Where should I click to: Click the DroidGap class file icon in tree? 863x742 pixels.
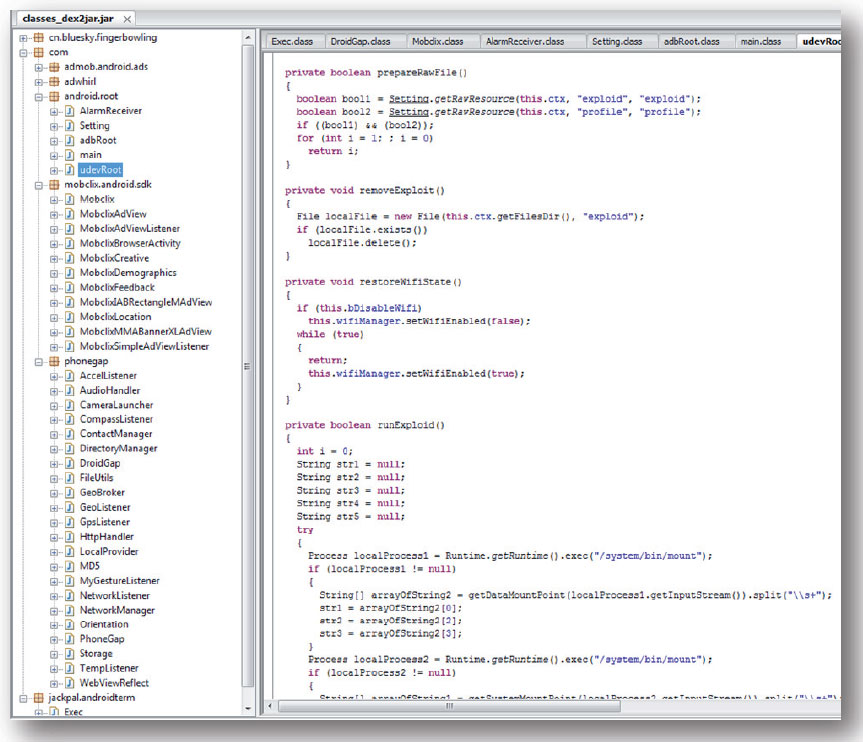click(x=69, y=463)
